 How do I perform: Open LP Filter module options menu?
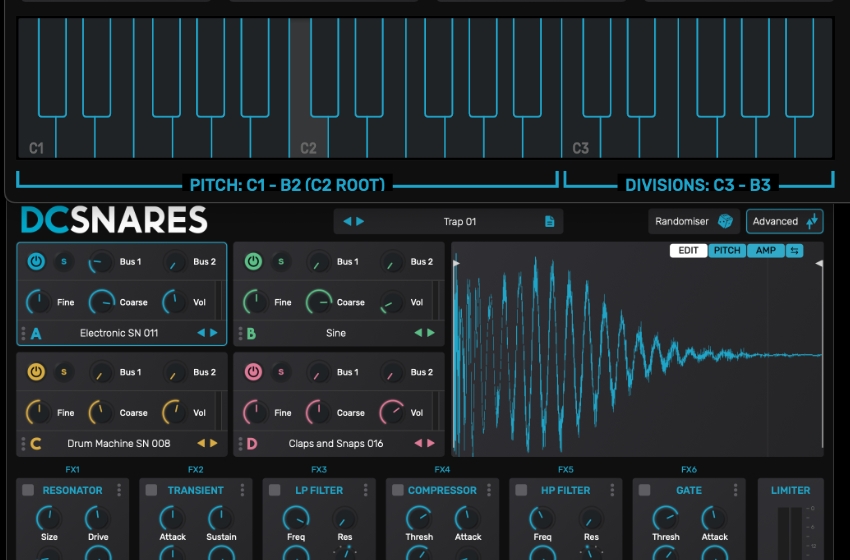[x=366, y=490]
